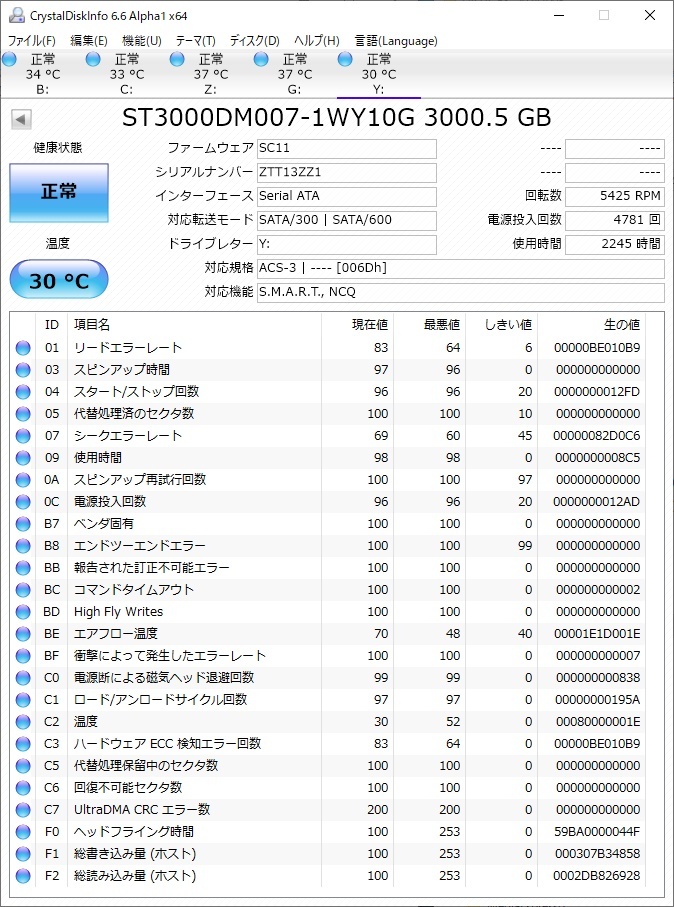
Task: Click the CrystalDiskInfo app icon in title bar
Action: pos(17,16)
